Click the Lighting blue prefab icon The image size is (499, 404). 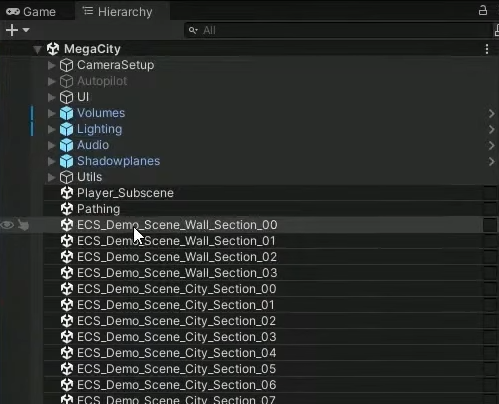(x=66, y=129)
